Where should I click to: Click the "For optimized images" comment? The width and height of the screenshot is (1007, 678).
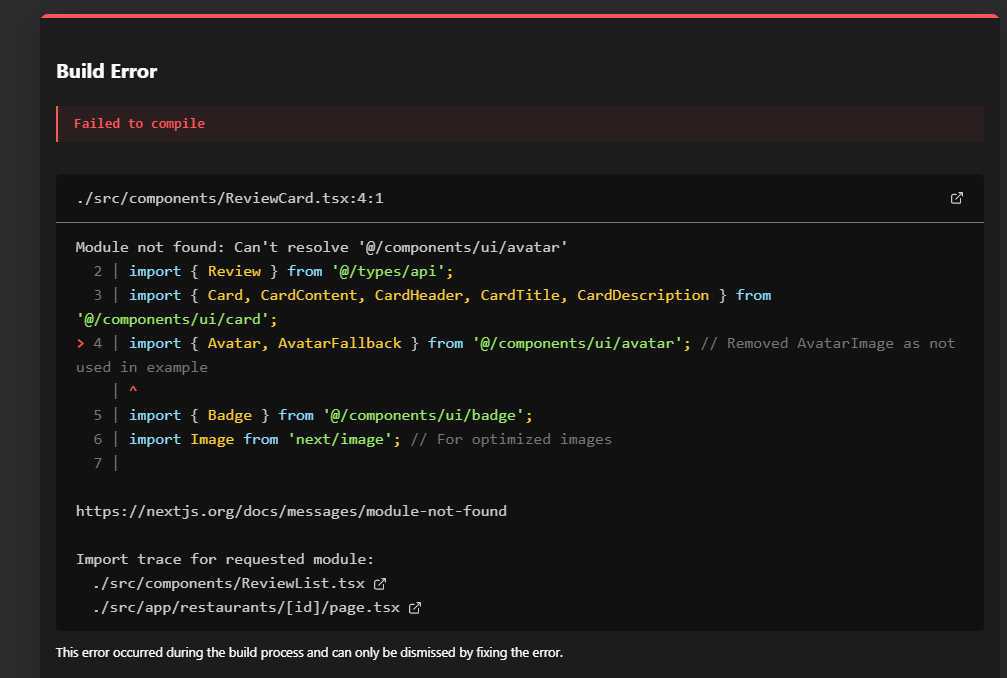click(511, 439)
